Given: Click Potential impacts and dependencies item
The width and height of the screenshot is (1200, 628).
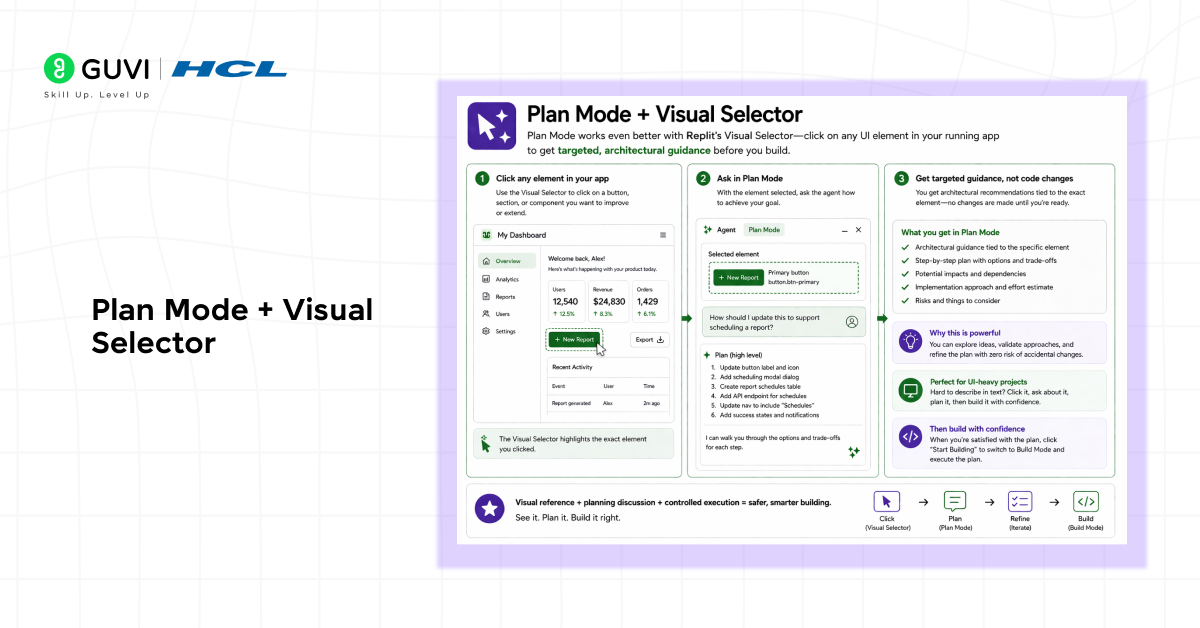Looking at the screenshot, I should point(971,274).
